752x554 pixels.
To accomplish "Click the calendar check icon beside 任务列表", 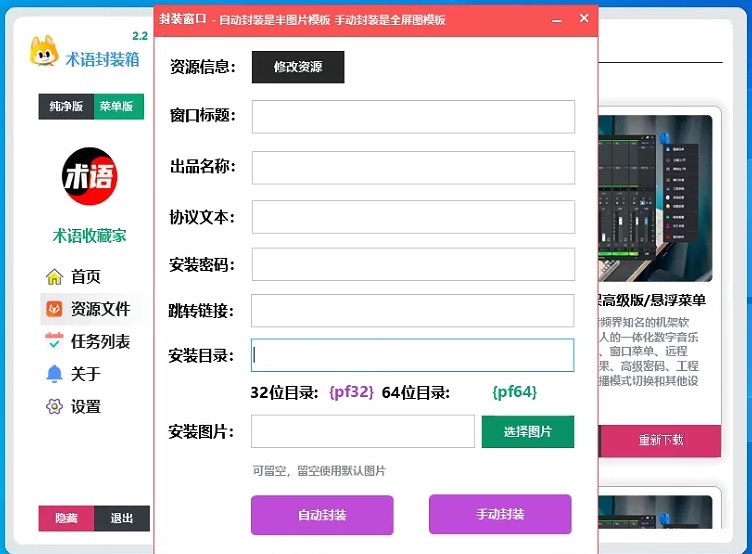I will tap(54, 341).
